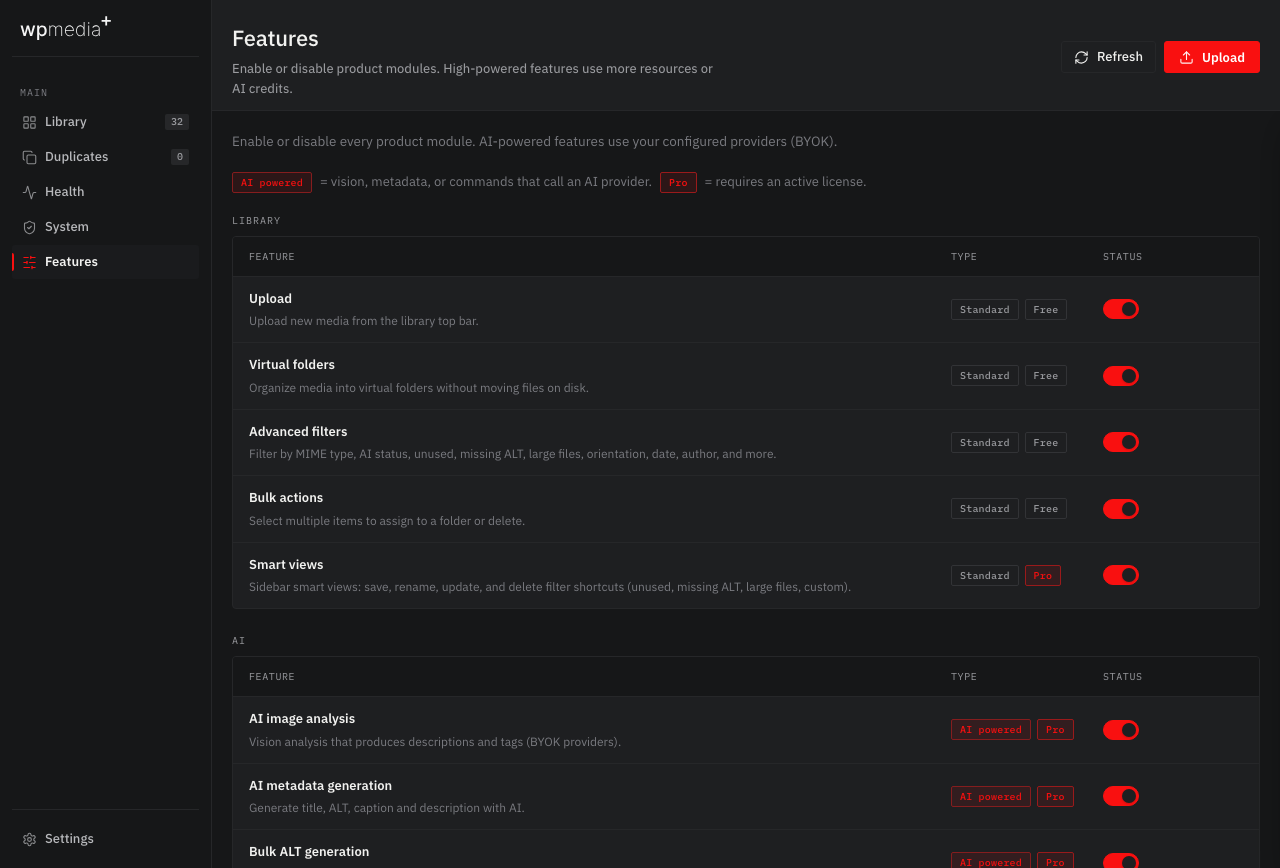Click the Settings gear icon
The image size is (1280, 868).
(29, 839)
